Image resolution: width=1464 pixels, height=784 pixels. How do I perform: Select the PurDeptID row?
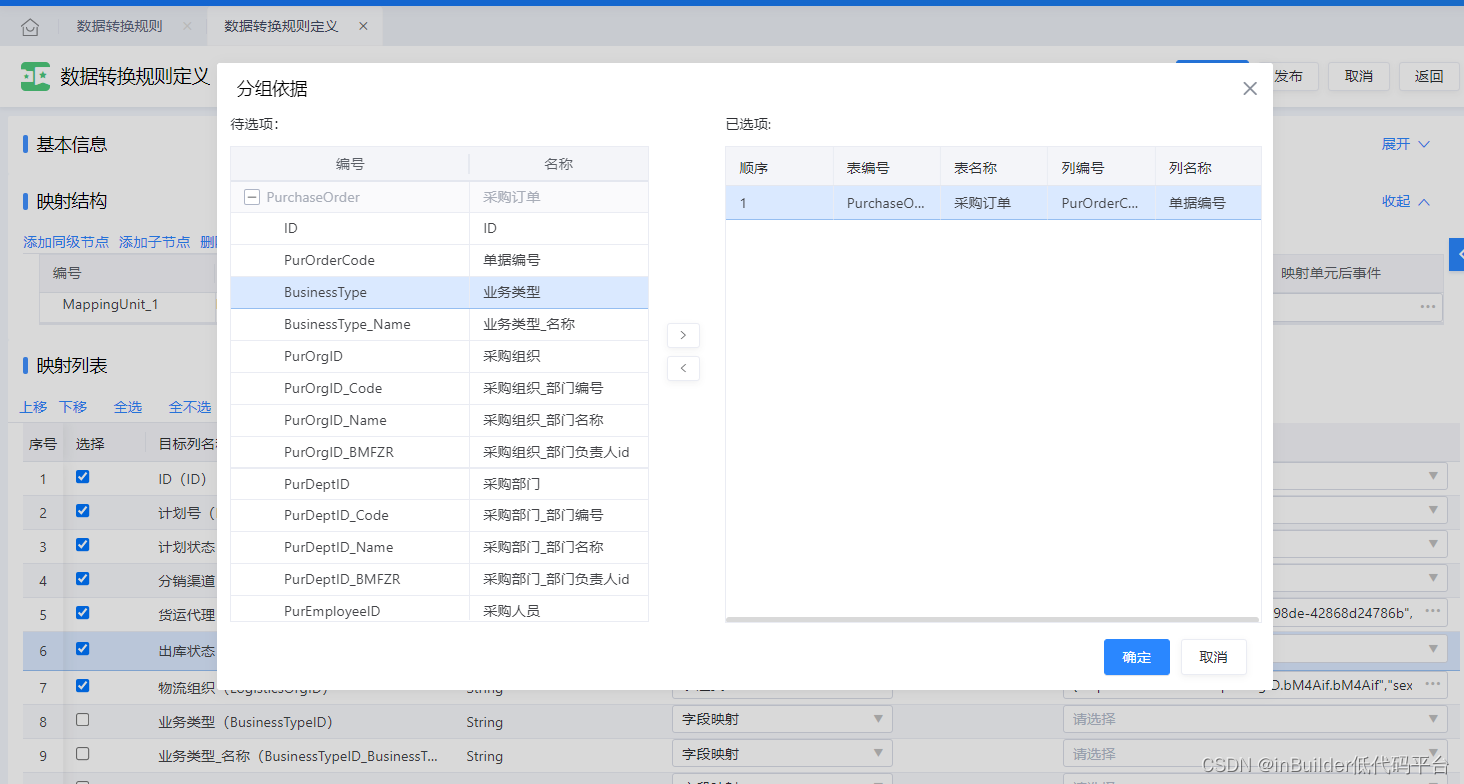(x=439, y=484)
